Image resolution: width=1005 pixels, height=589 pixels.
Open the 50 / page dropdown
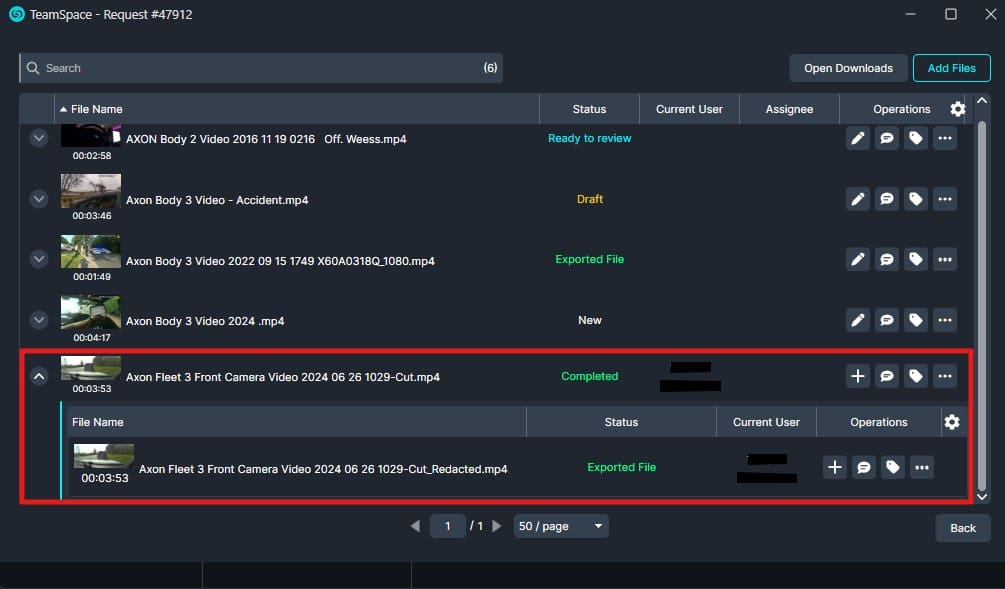(x=560, y=526)
